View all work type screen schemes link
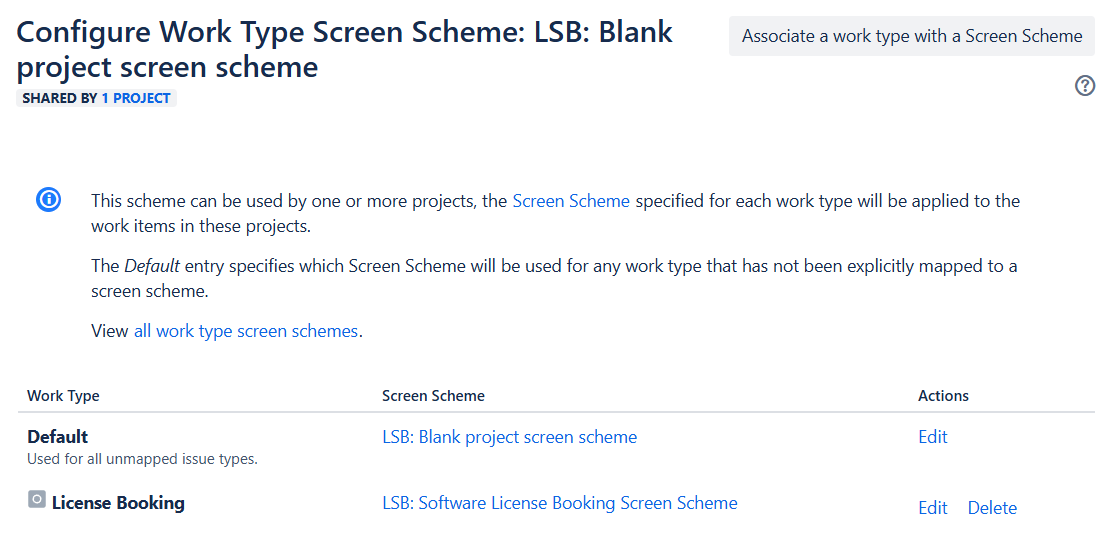 (x=245, y=331)
